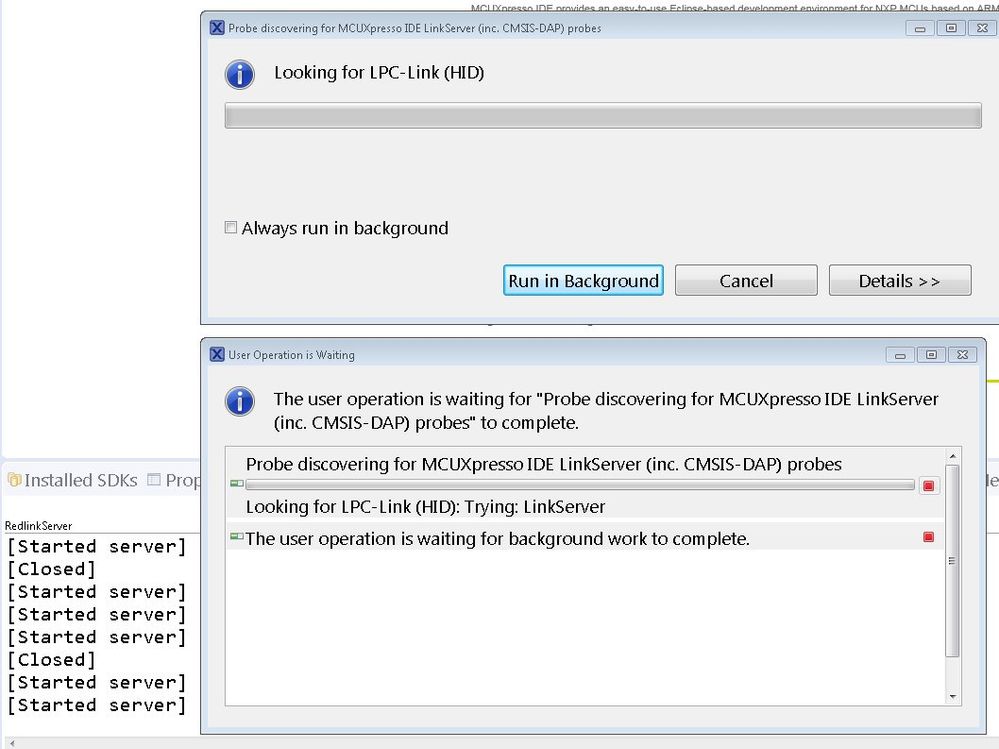Stop the waiting user operation job
Viewport: 999px width, 749px height.
[x=928, y=538]
